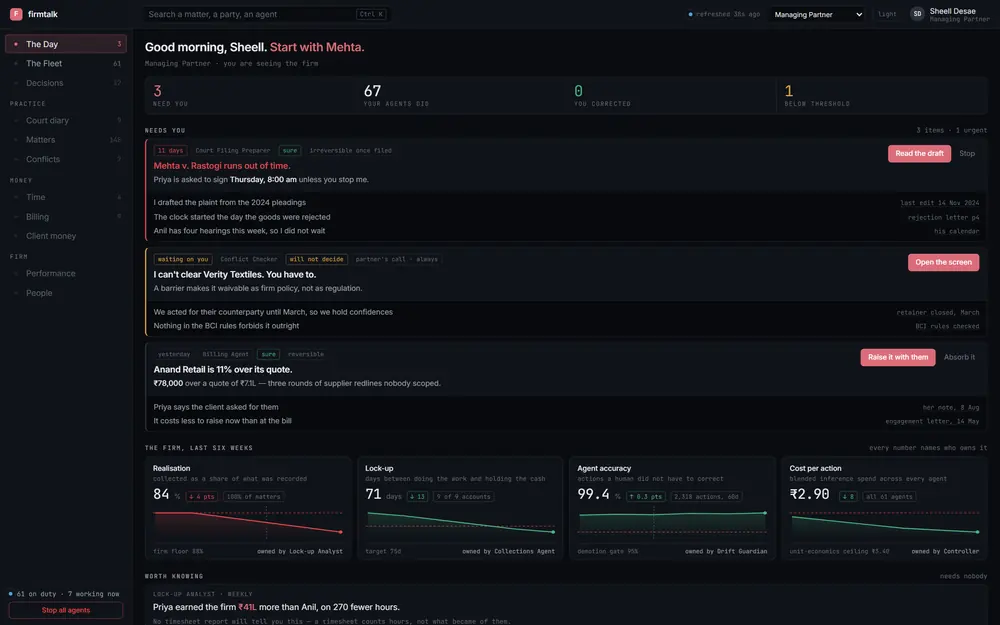The width and height of the screenshot is (1000, 625).
Task: Click the Court Filing Preparer label
Action: tap(232, 151)
